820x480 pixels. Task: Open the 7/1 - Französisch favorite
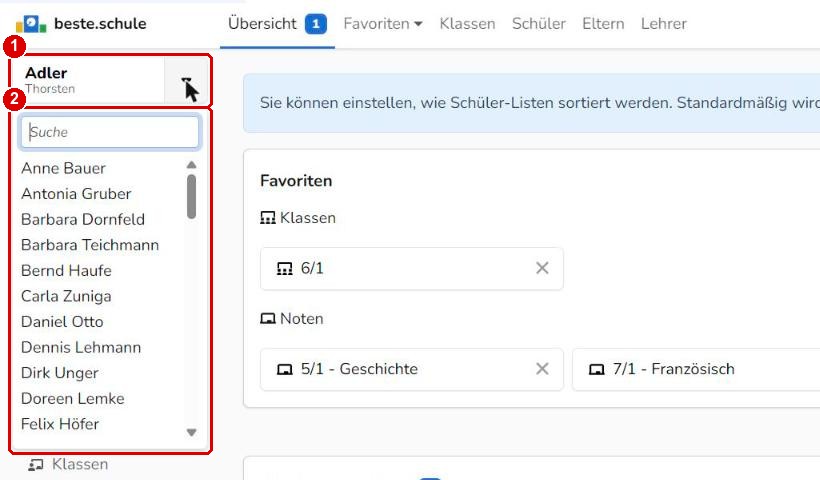coord(696,370)
